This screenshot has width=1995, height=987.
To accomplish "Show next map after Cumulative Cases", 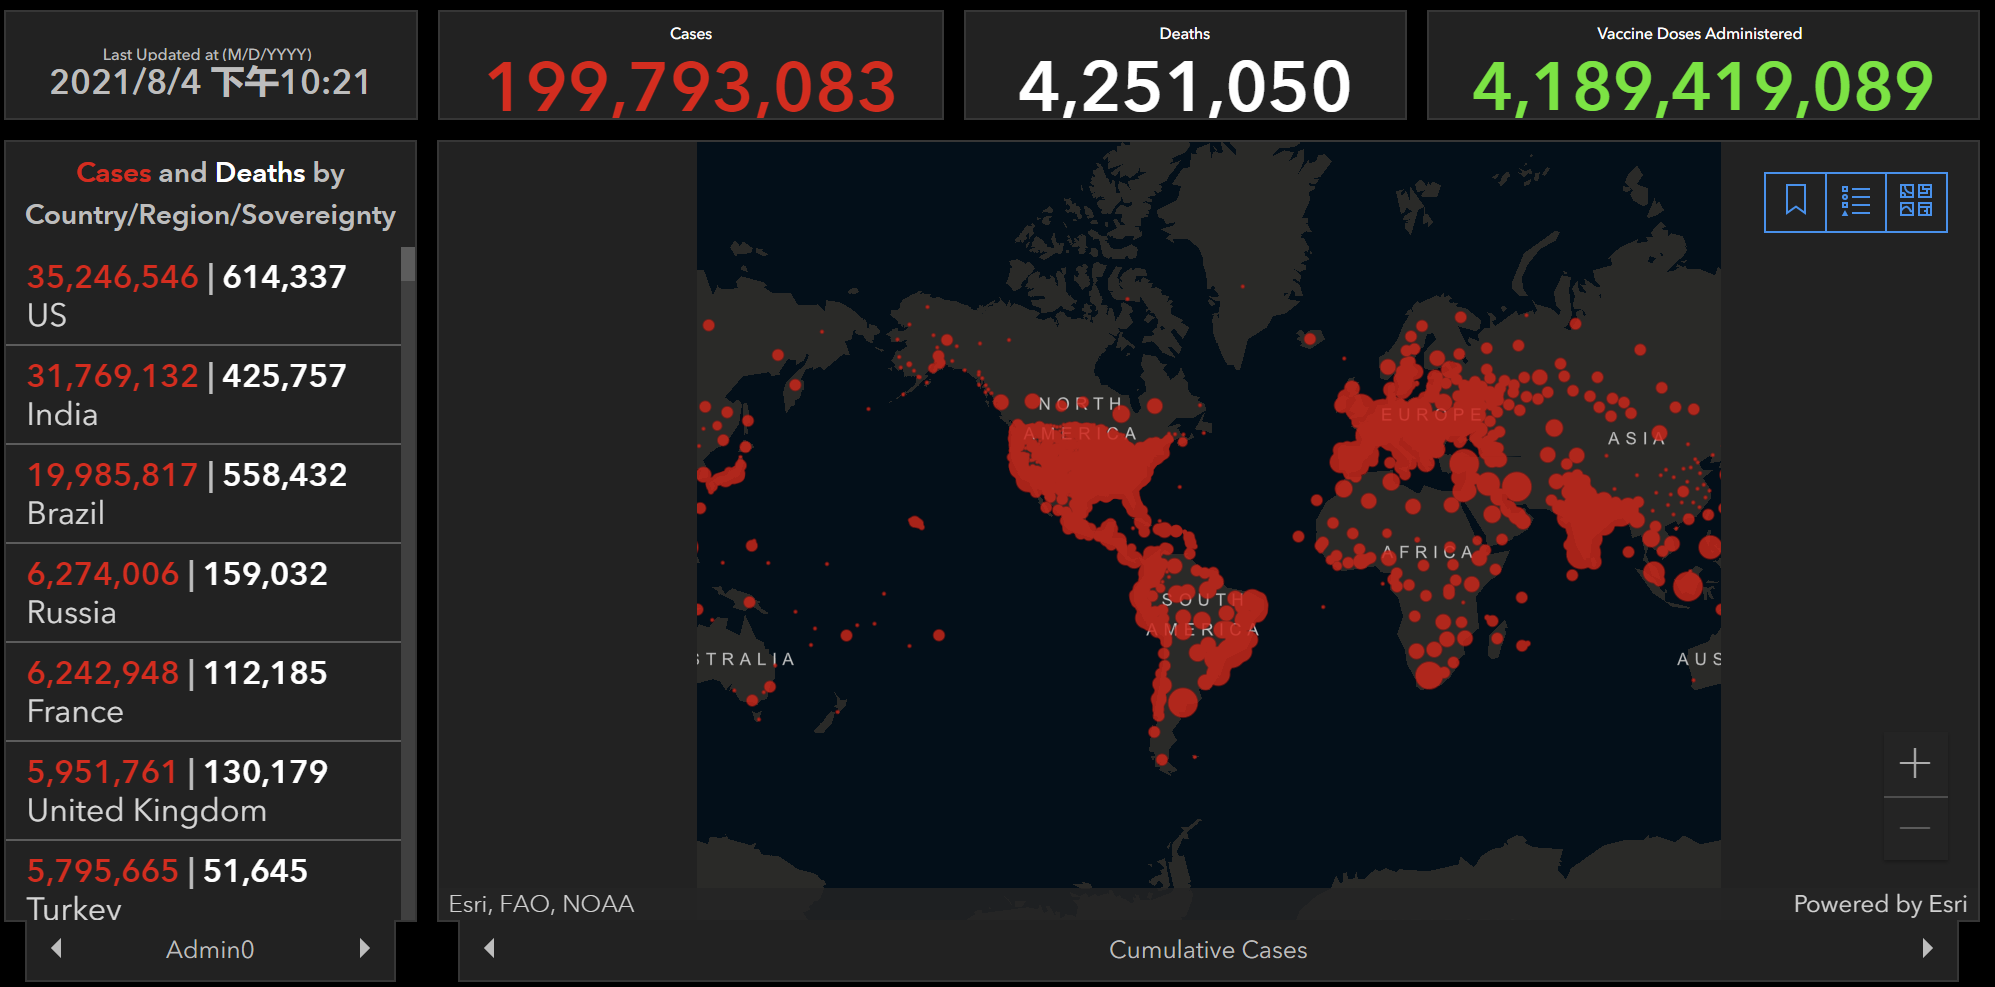I will click(1927, 948).
